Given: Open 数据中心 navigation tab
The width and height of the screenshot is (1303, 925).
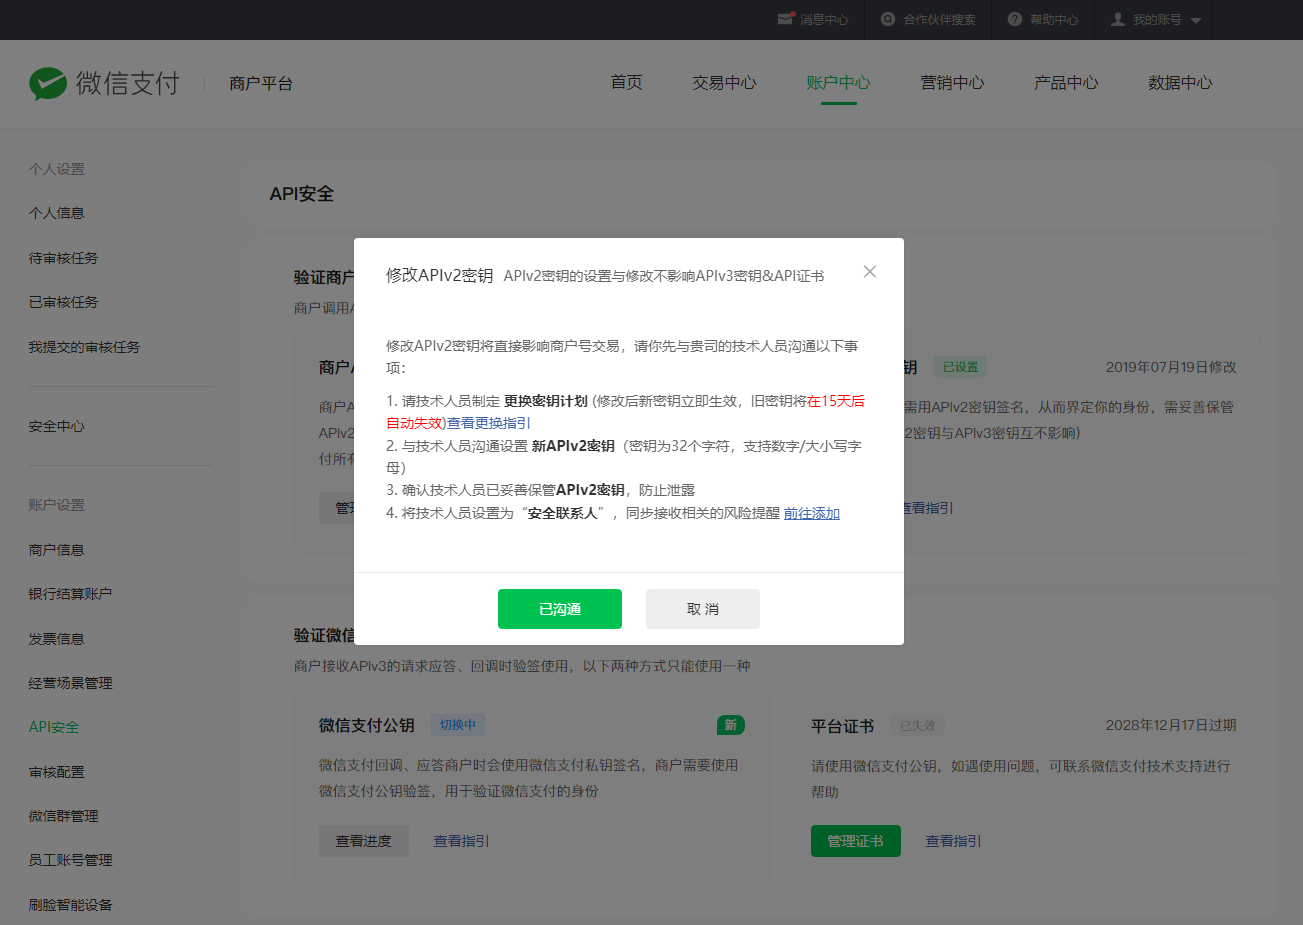Looking at the screenshot, I should tap(1181, 83).
